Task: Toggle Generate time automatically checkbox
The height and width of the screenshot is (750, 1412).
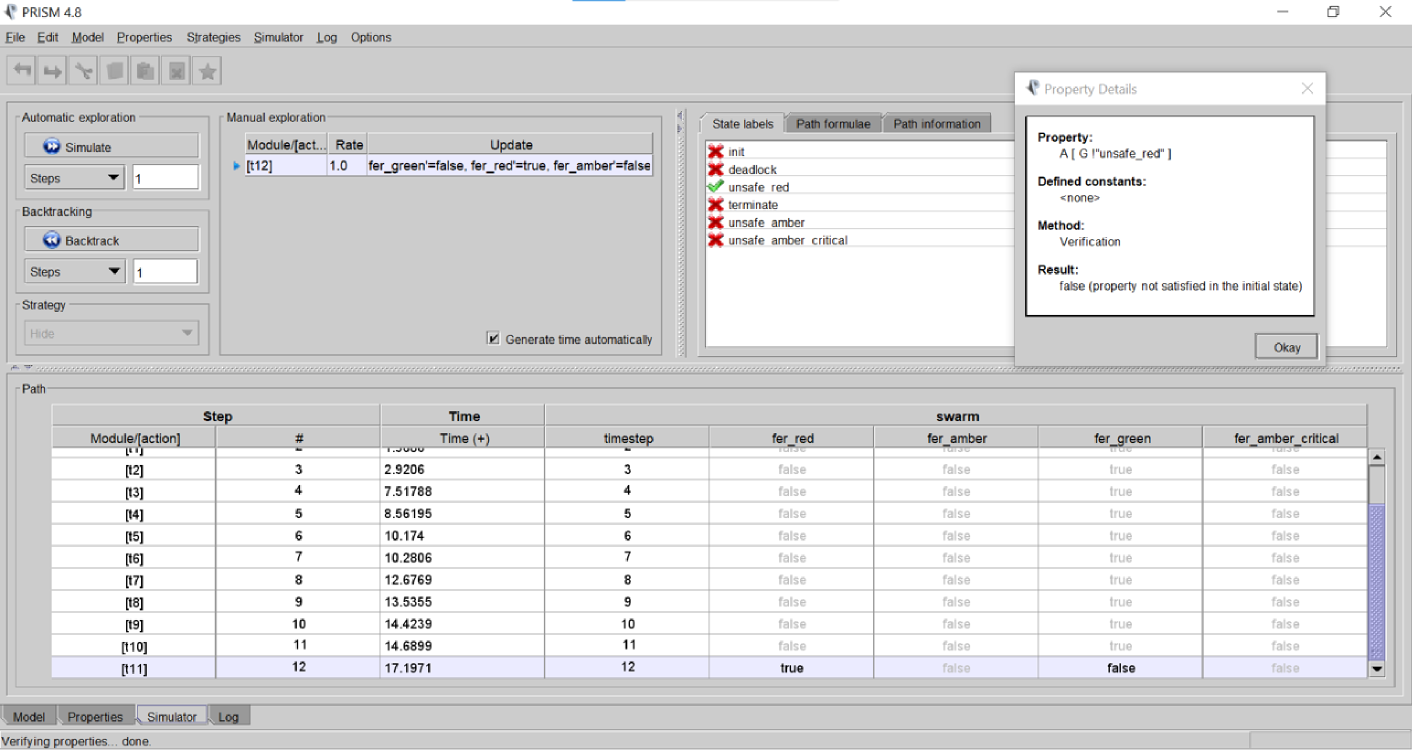Action: (493, 339)
